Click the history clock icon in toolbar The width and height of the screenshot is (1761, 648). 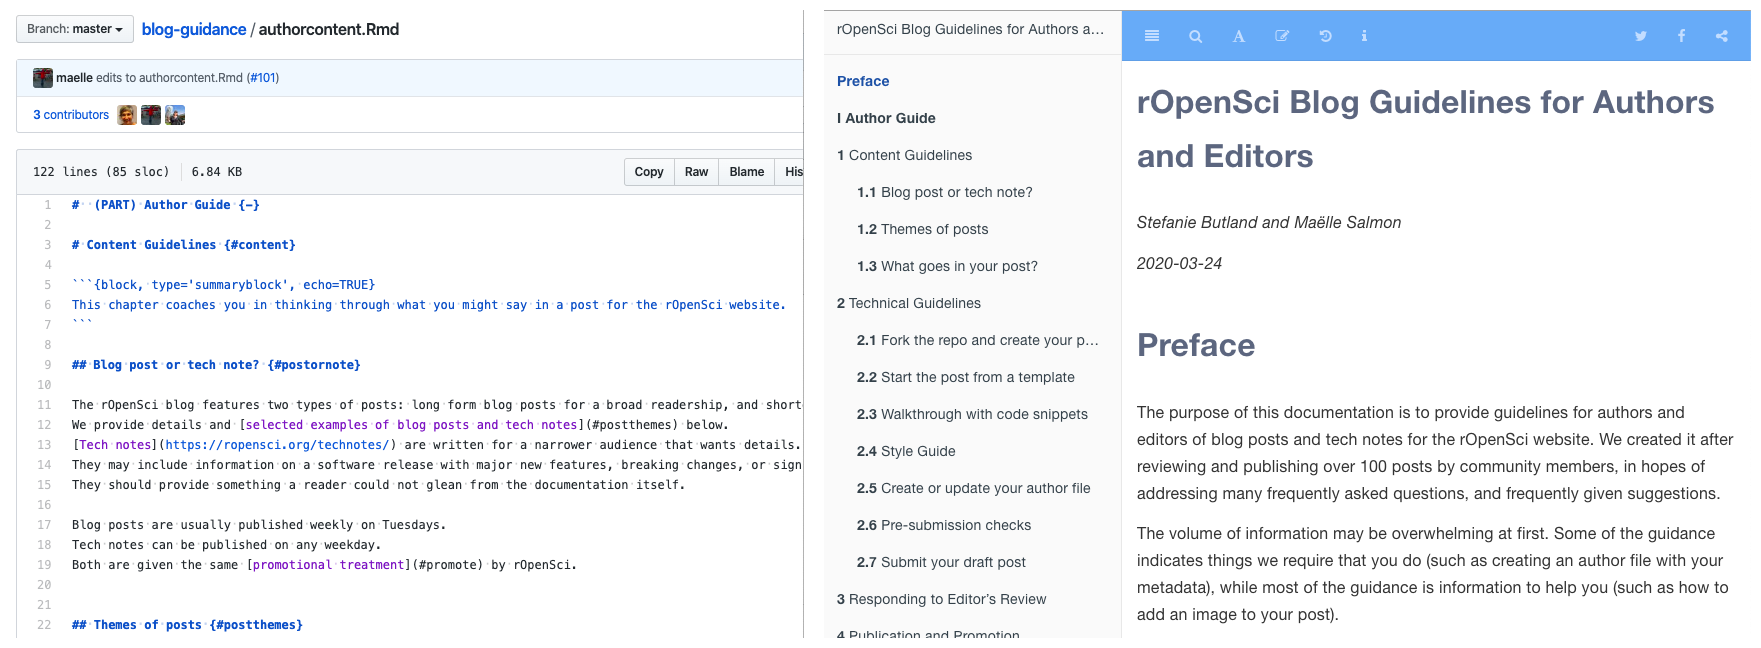tap(1325, 36)
